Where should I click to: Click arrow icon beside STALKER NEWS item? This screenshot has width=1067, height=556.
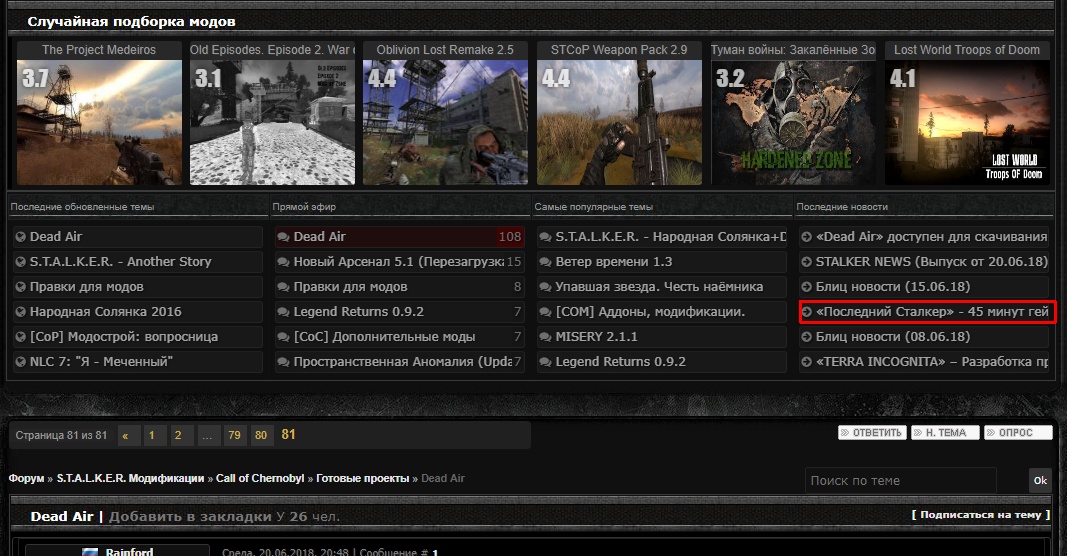tap(806, 262)
